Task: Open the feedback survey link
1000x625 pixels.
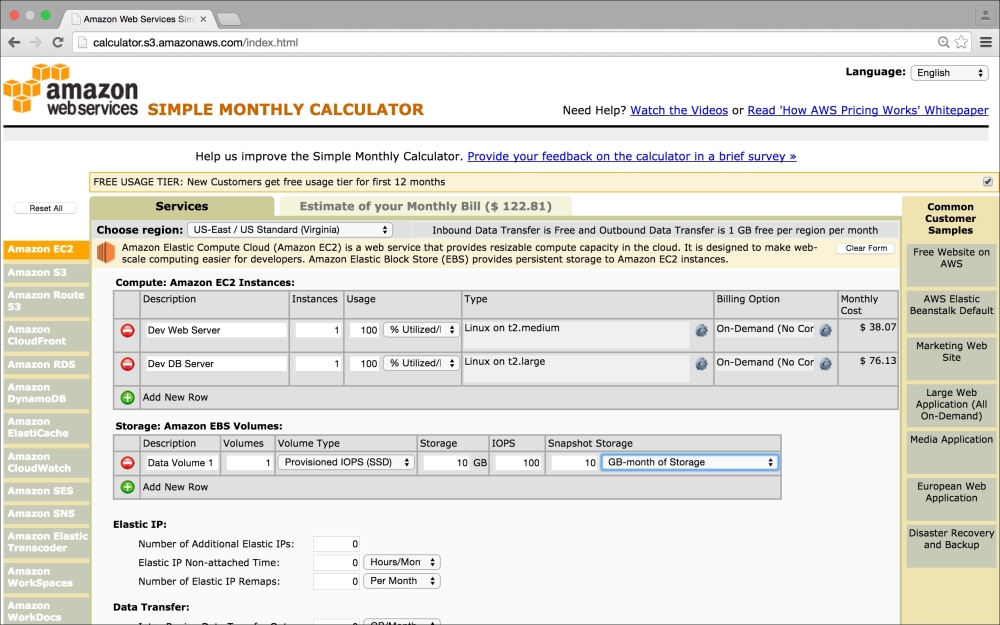Action: click(x=631, y=156)
